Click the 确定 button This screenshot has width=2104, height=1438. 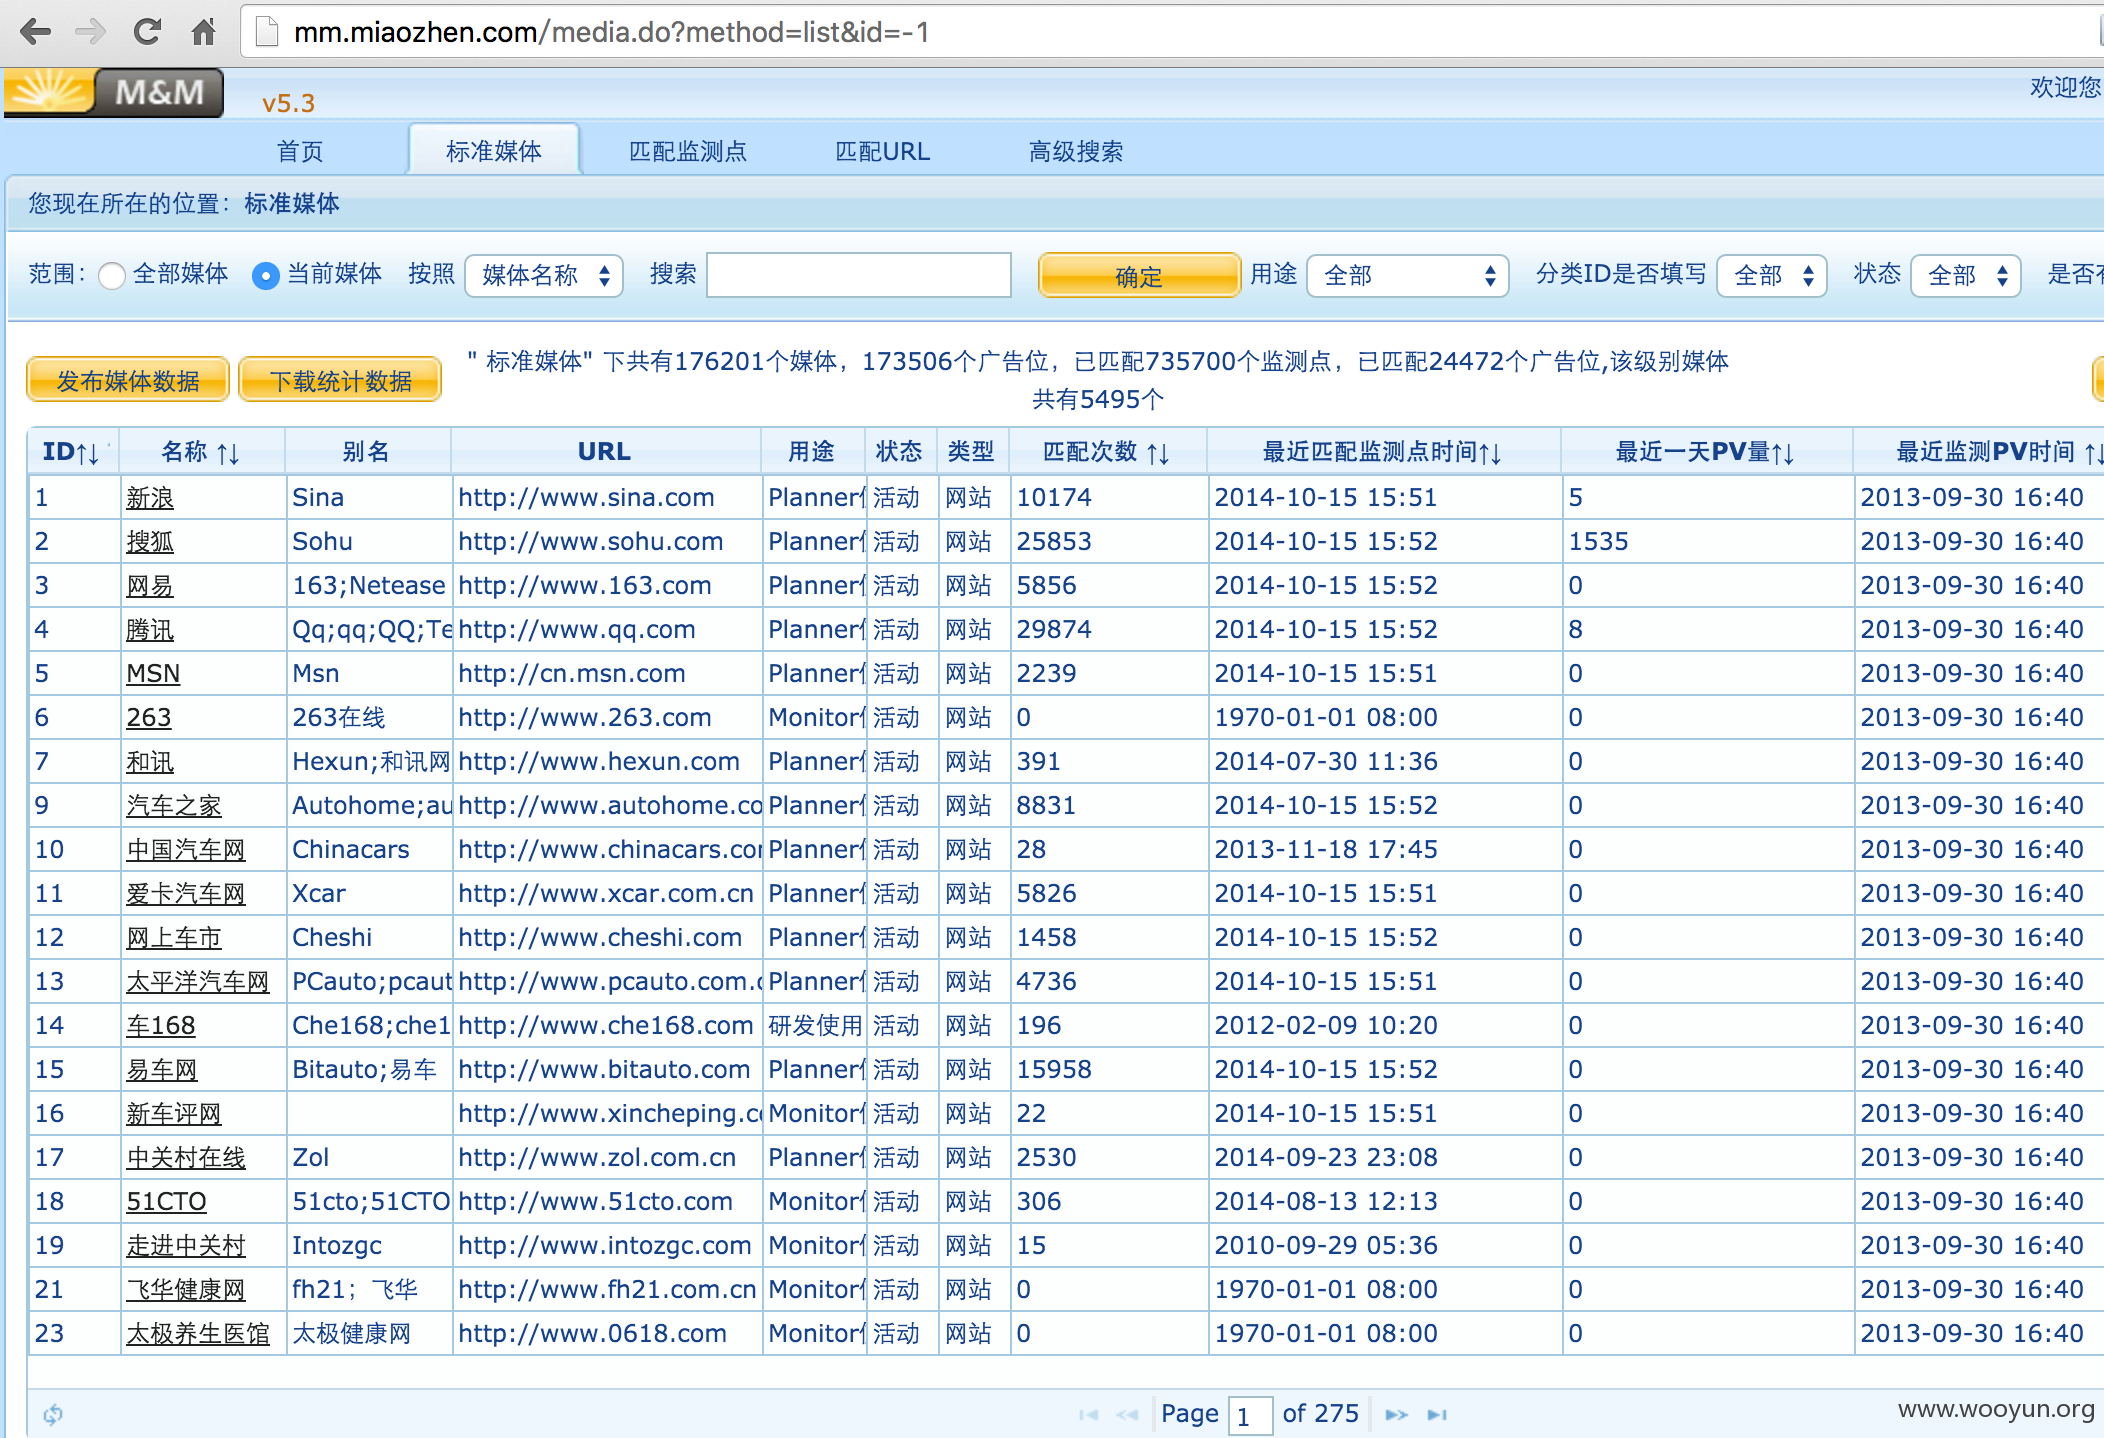pos(1139,275)
